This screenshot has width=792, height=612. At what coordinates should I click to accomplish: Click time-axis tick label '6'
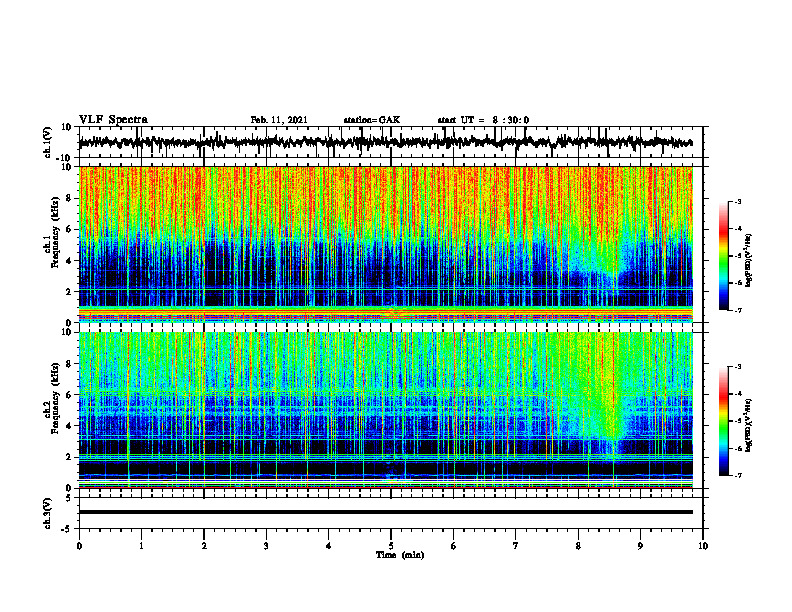[453, 546]
